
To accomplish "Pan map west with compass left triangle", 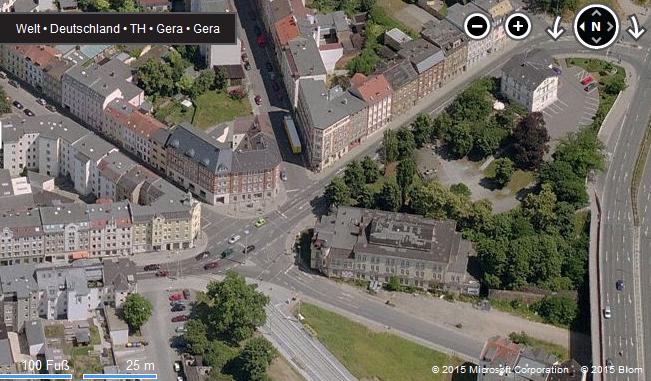I will 582,27.
